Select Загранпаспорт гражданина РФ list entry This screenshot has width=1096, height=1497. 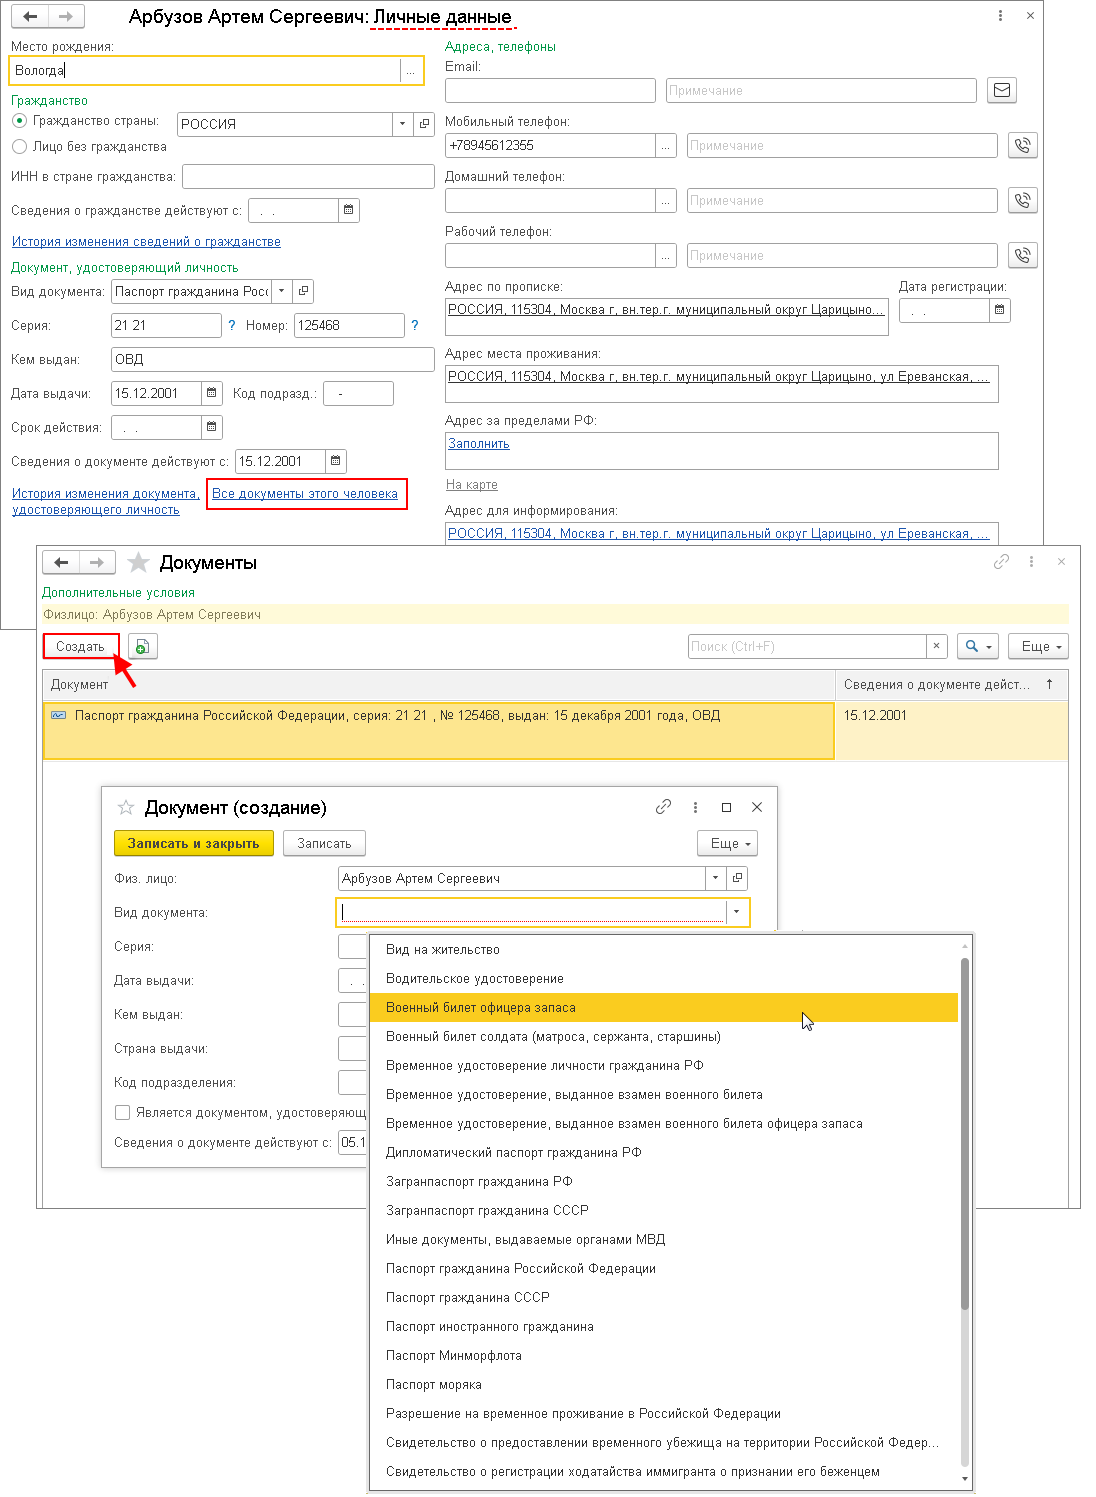pos(479,1182)
